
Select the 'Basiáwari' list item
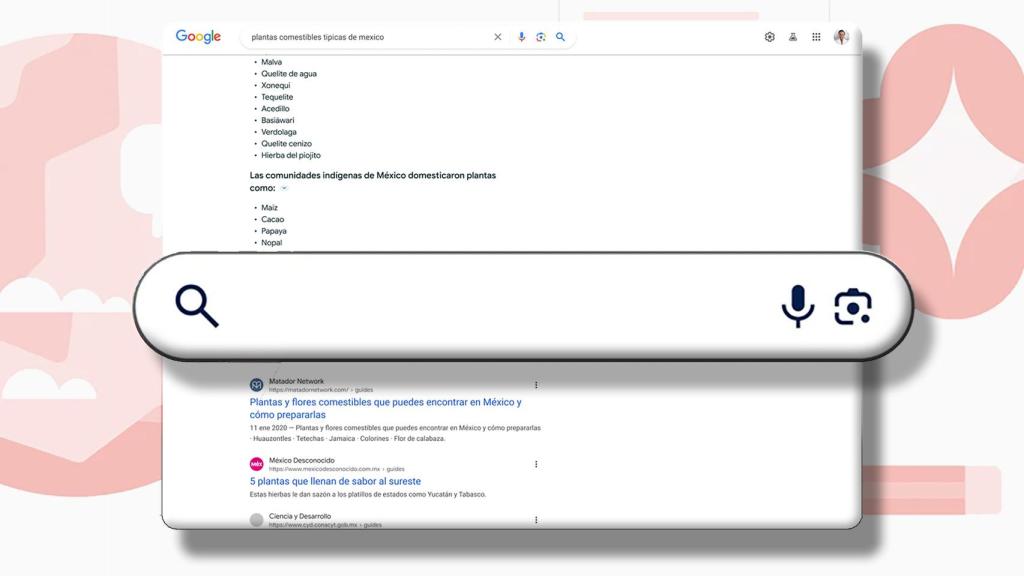pos(278,121)
